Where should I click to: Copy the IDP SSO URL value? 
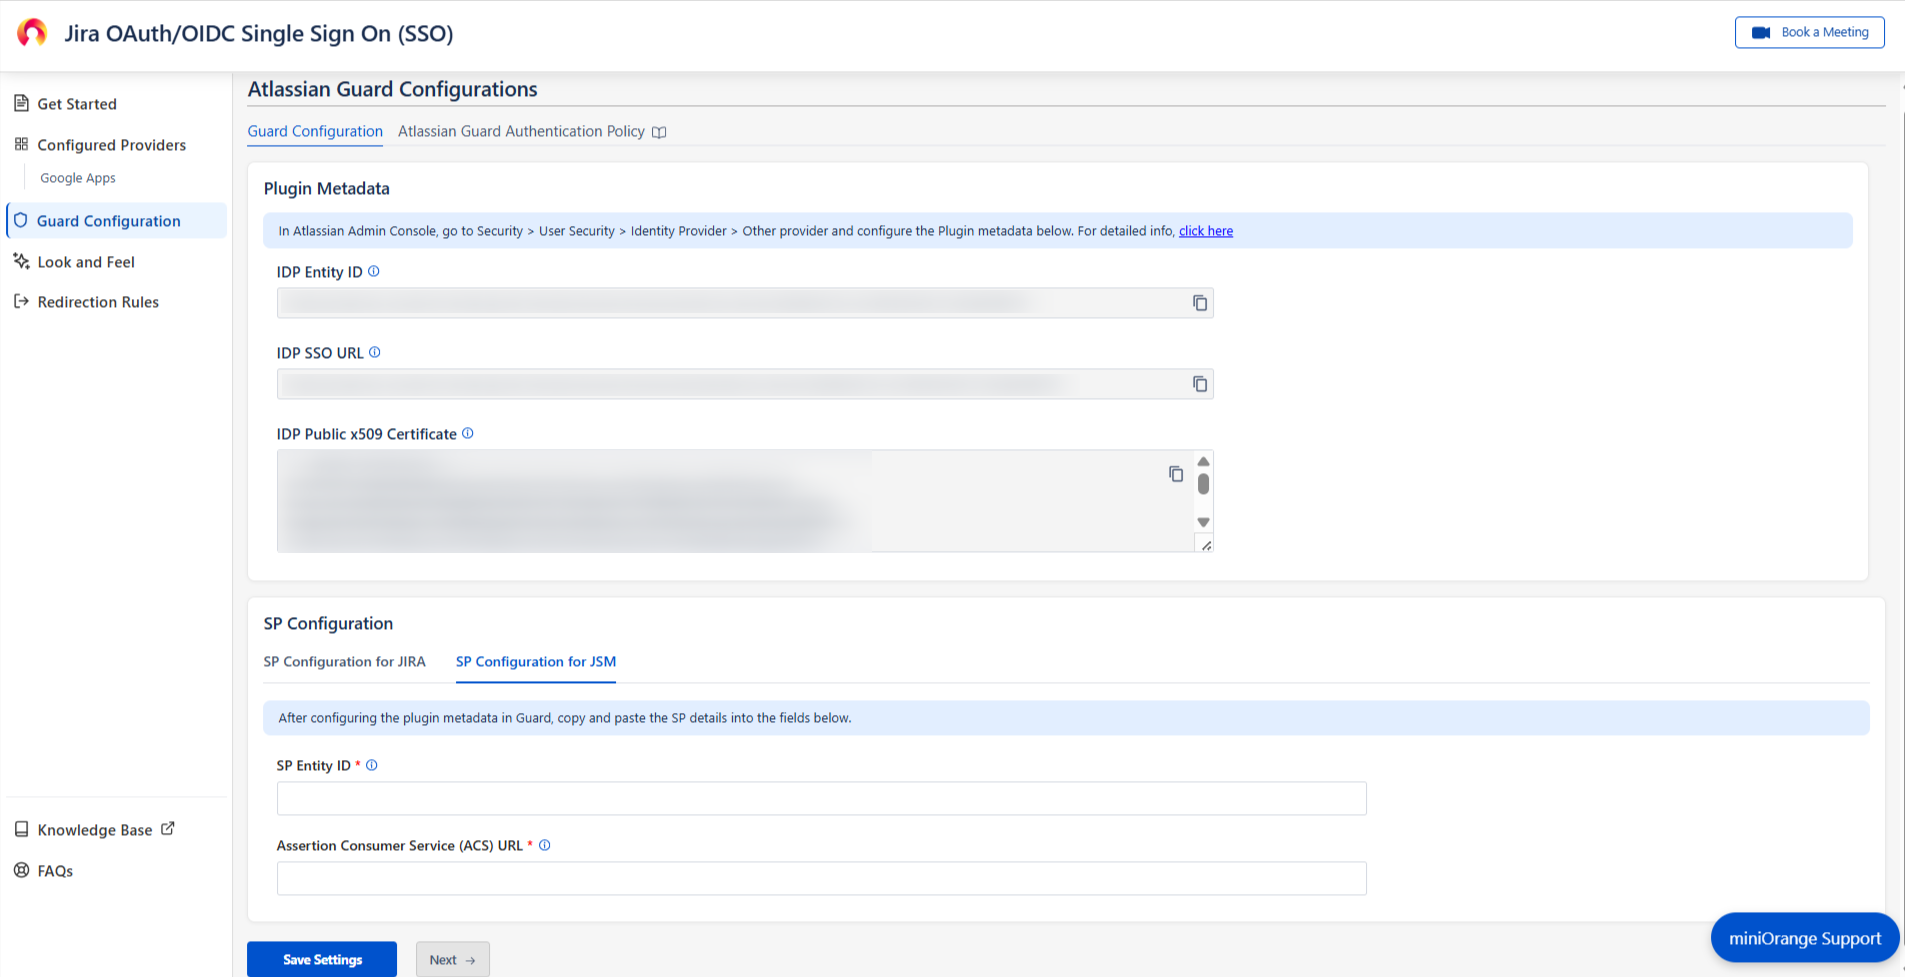click(1200, 384)
